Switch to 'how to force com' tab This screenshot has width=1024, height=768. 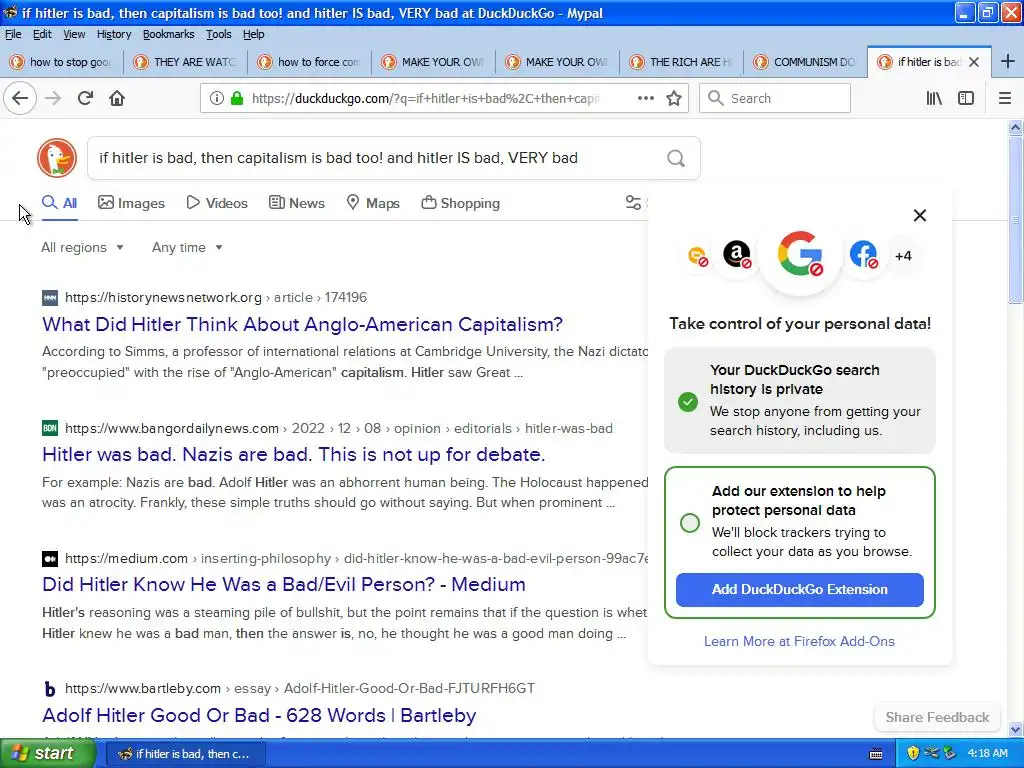tap(310, 61)
